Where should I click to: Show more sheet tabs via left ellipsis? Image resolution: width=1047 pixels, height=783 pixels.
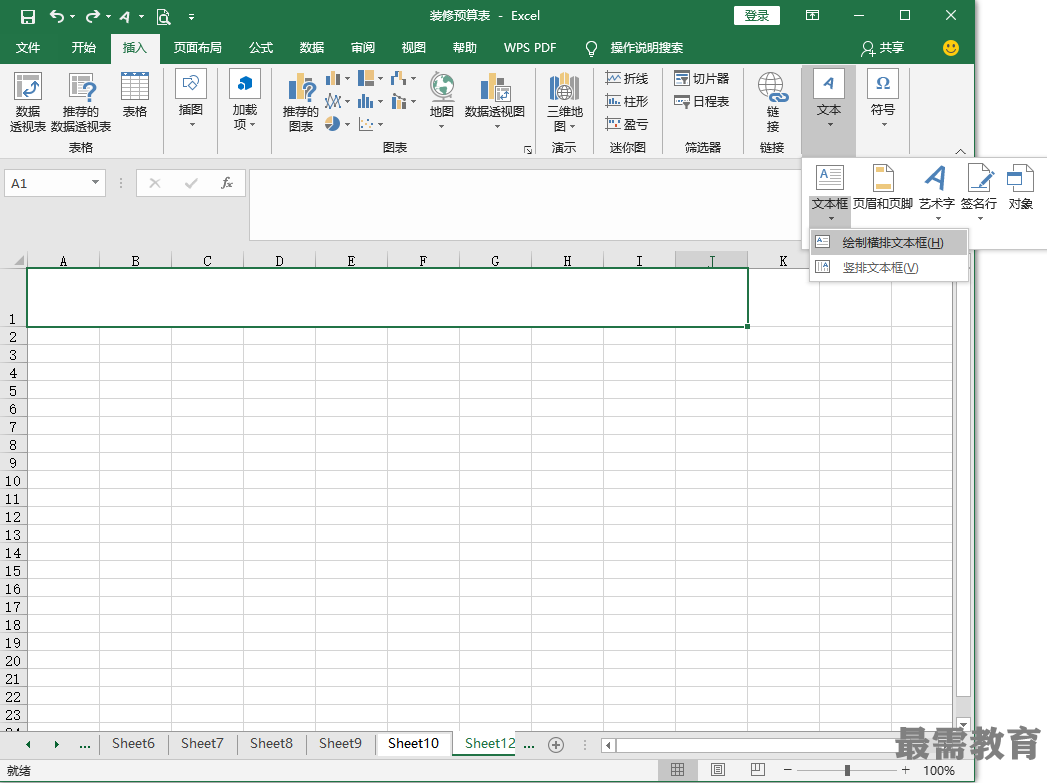click(x=85, y=744)
